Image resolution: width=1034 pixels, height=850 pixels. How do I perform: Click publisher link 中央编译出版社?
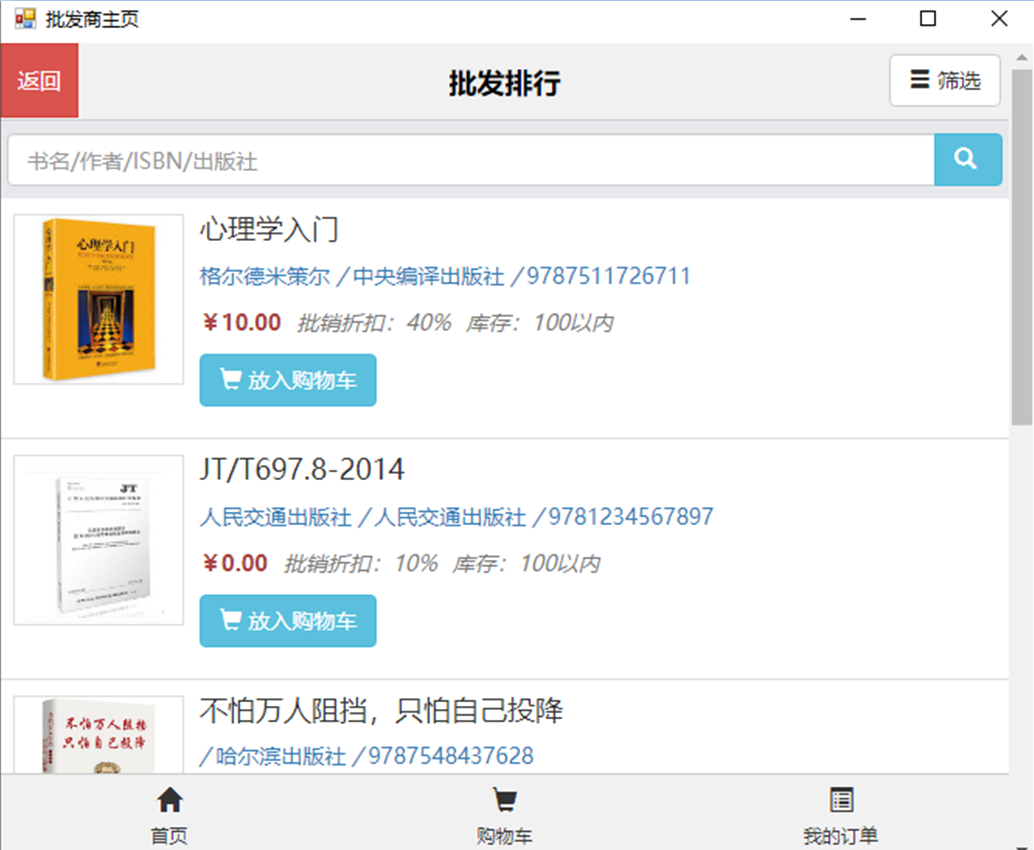point(429,276)
